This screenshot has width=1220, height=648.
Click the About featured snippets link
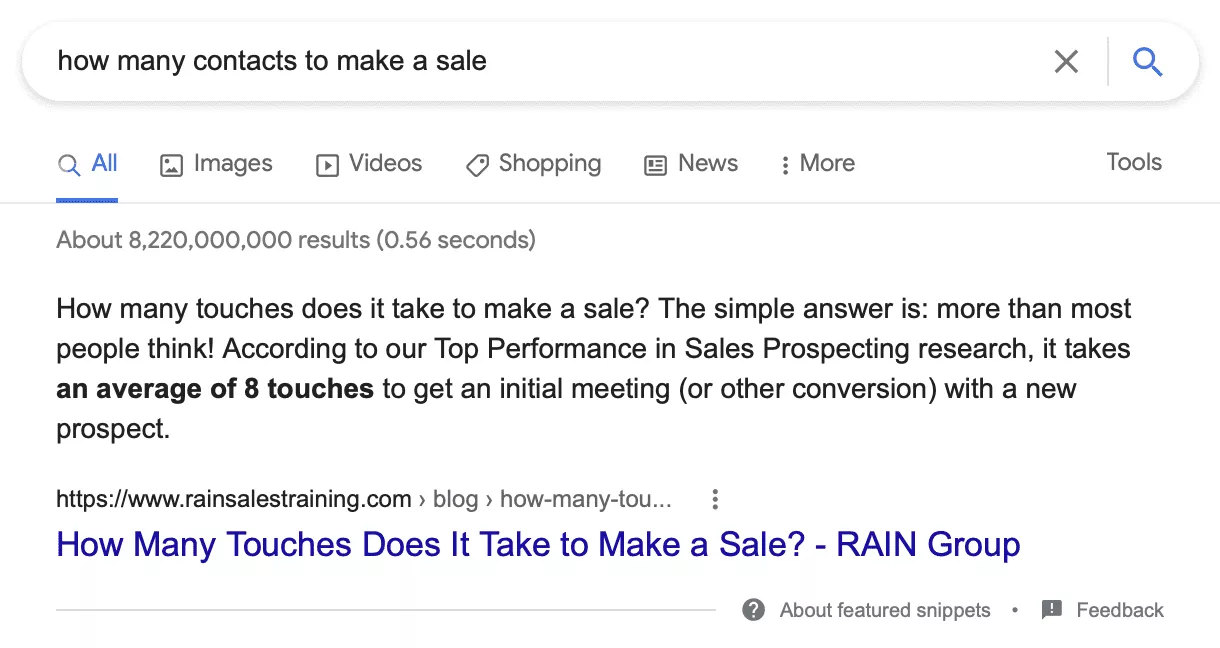(885, 610)
